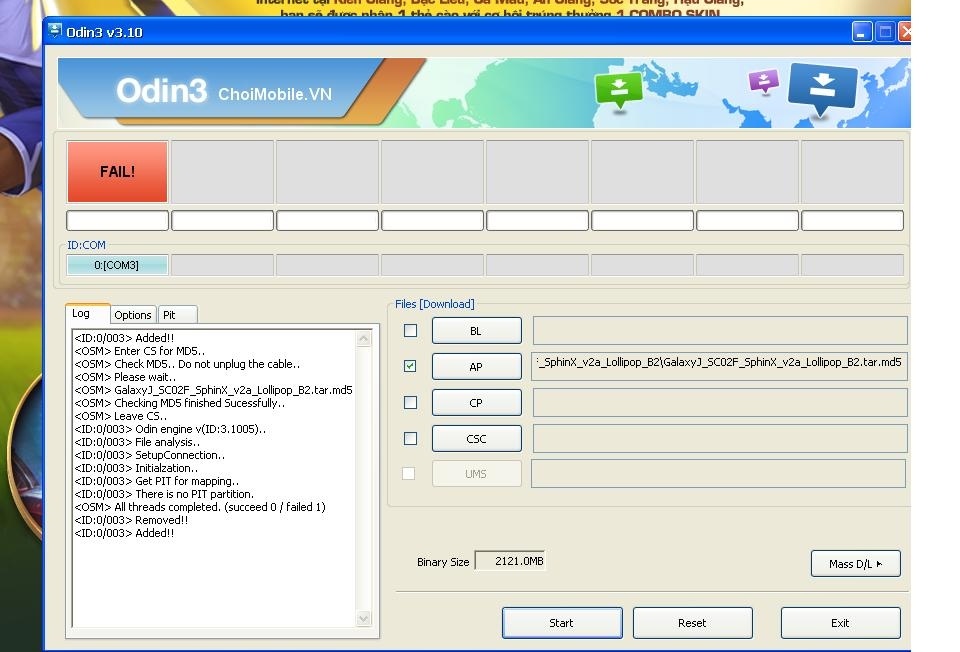Click the red FAIL! status box
The height and width of the screenshot is (652, 960).
pos(118,171)
